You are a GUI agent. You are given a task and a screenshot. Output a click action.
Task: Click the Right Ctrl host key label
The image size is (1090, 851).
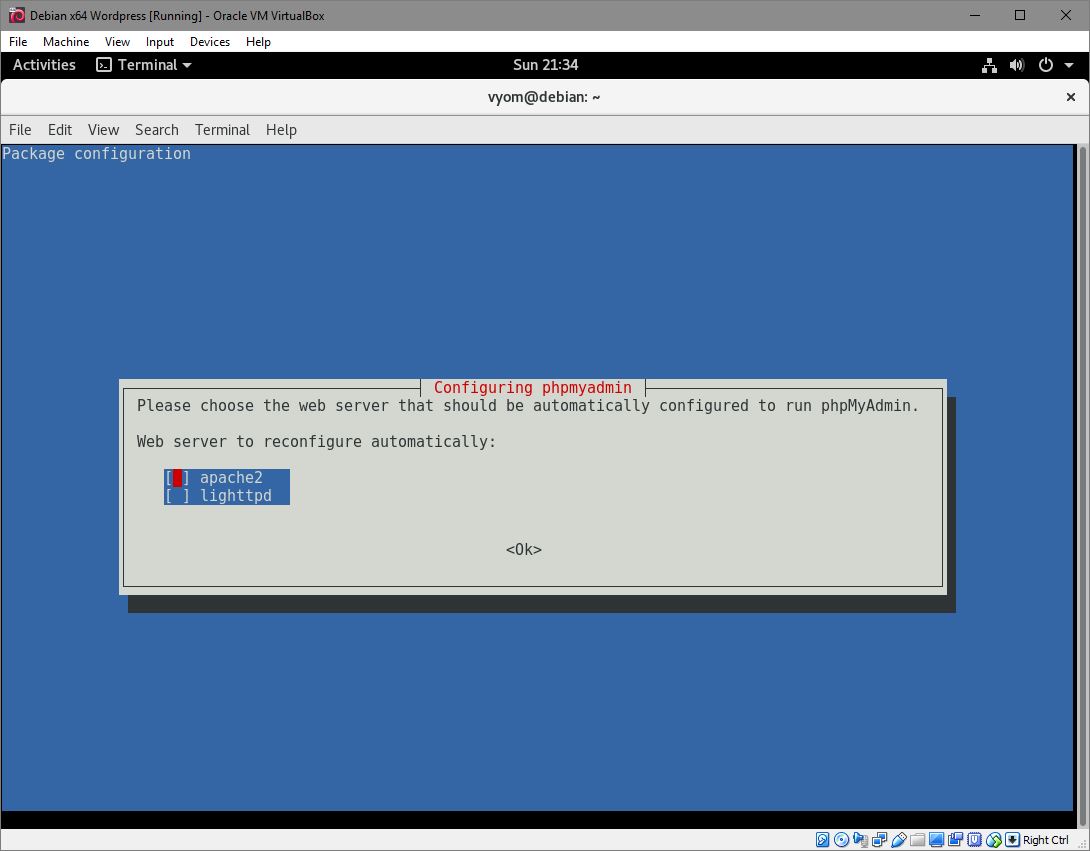[x=1046, y=840]
